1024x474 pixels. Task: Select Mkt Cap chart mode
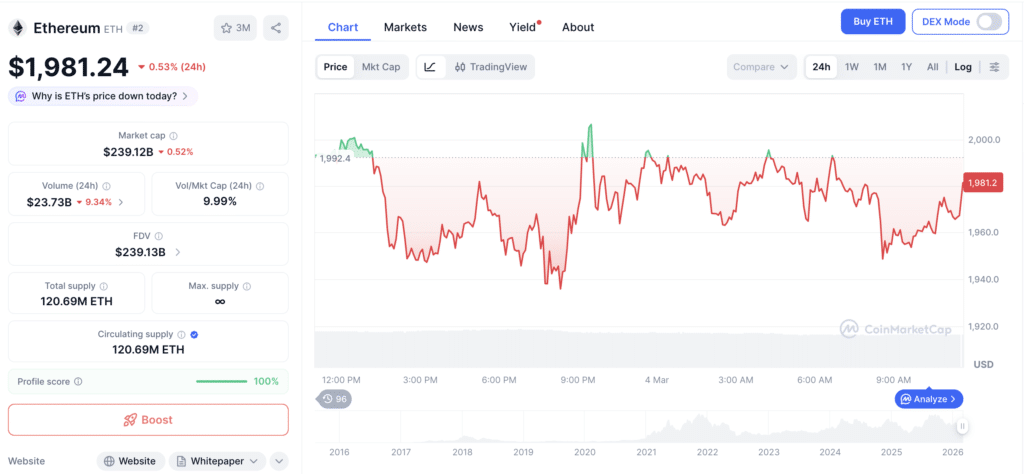[x=381, y=67]
